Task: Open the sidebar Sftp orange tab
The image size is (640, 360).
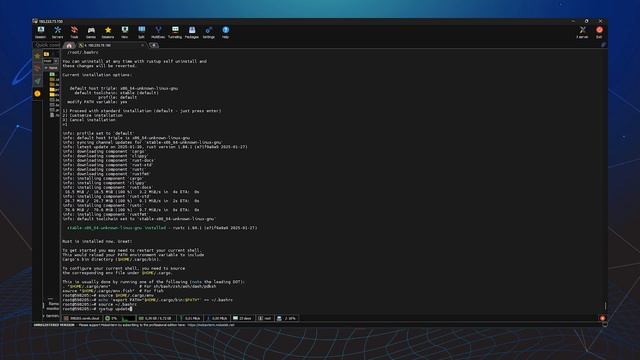Action: point(38,93)
